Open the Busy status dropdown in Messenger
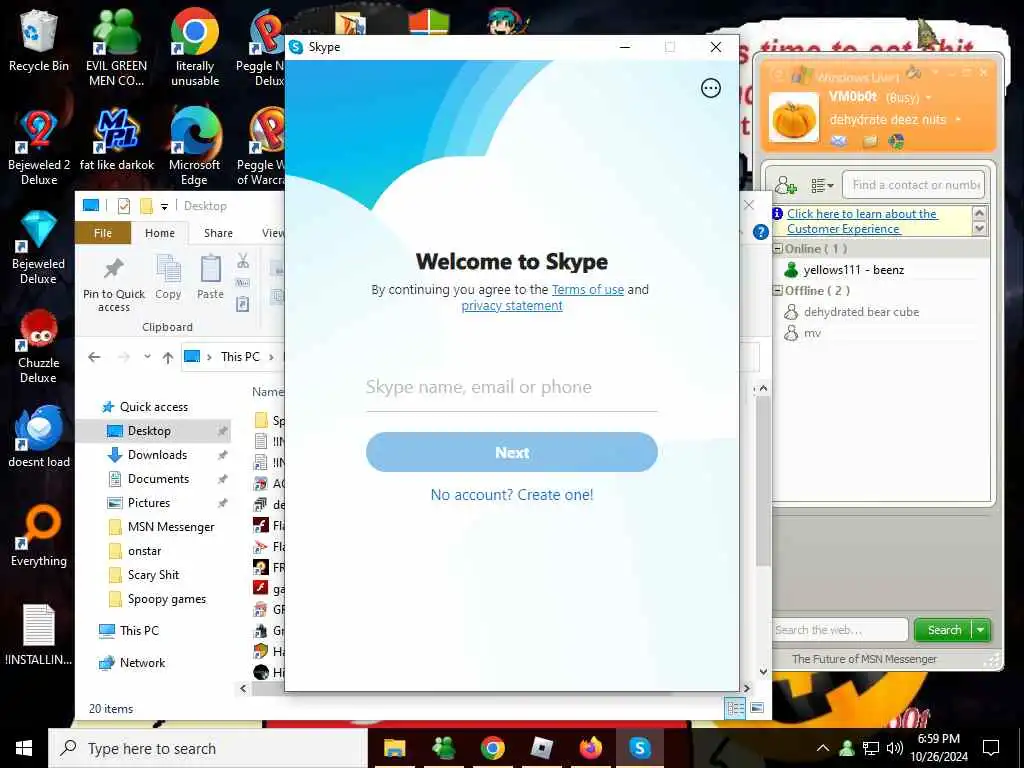Viewport: 1024px width, 768px height. point(928,98)
